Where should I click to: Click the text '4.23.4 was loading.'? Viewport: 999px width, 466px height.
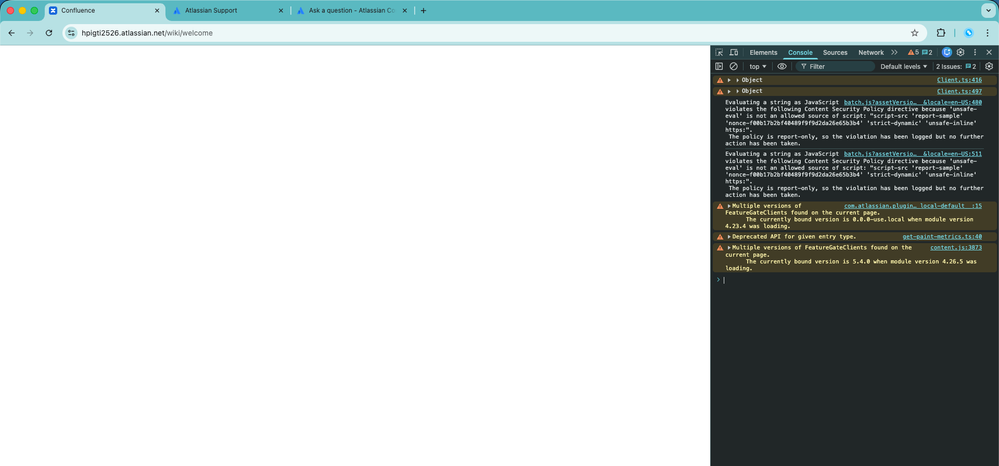[758, 226]
